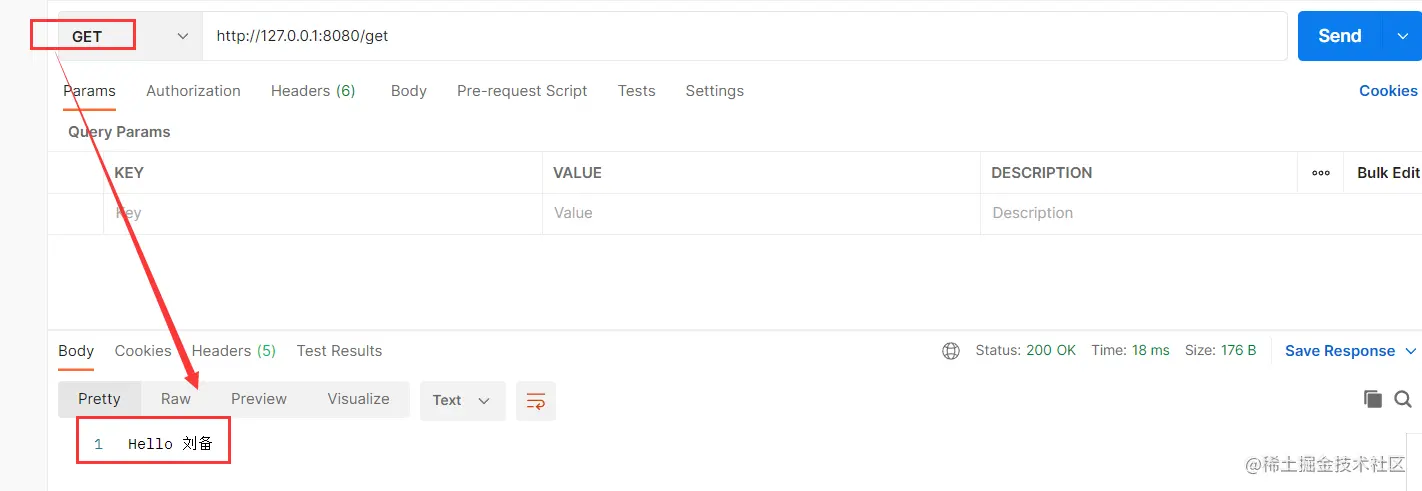
Task: Select the Pretty view
Action: pos(99,399)
